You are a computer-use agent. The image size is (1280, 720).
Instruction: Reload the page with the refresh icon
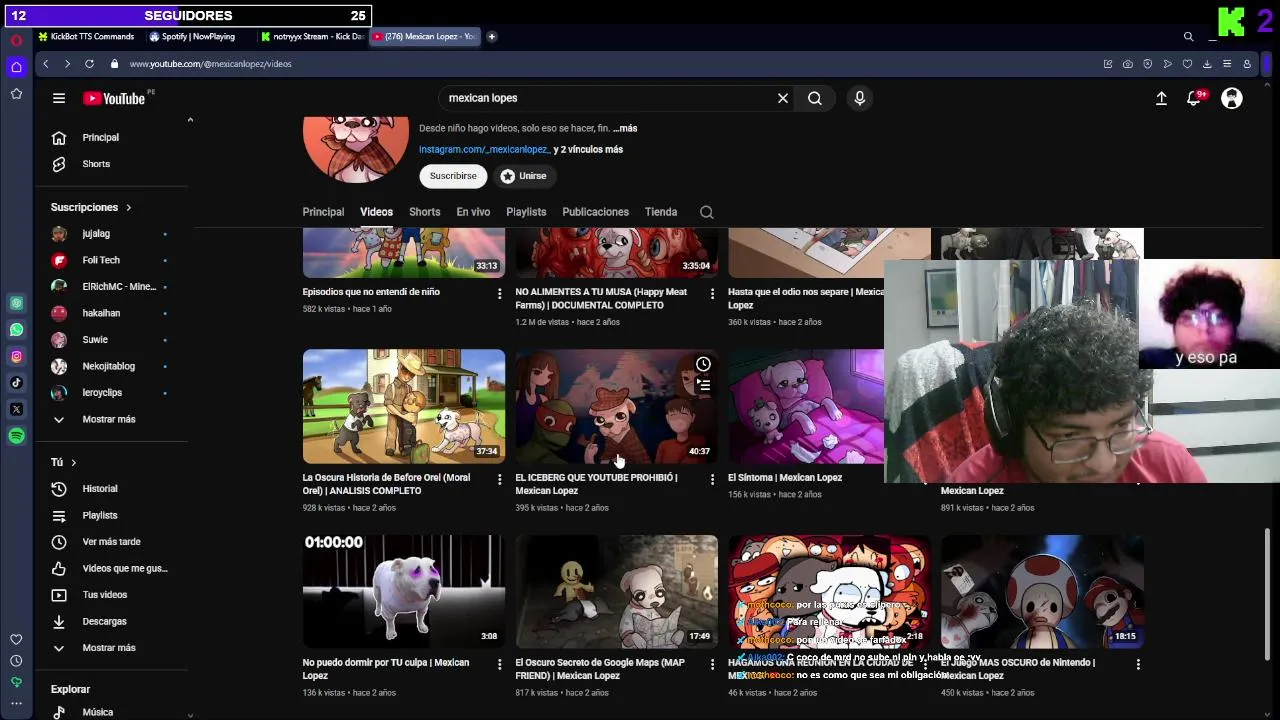pyautogui.click(x=89, y=64)
